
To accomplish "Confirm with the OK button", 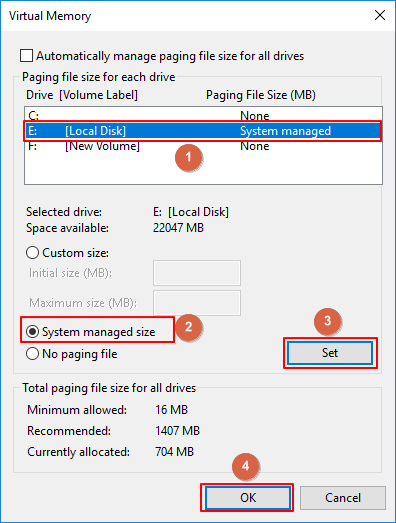I will click(x=248, y=498).
